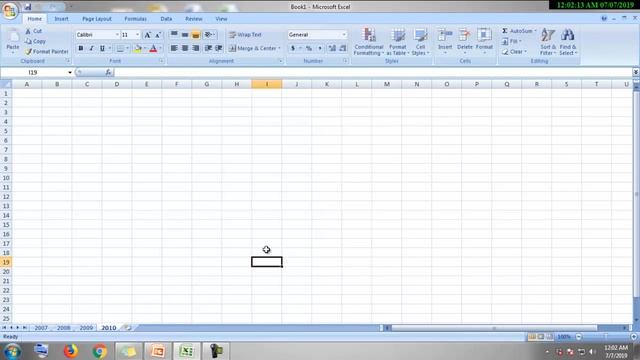Viewport: 640px width, 360px height.
Task: Cut the selected cell contents
Action: (34, 31)
